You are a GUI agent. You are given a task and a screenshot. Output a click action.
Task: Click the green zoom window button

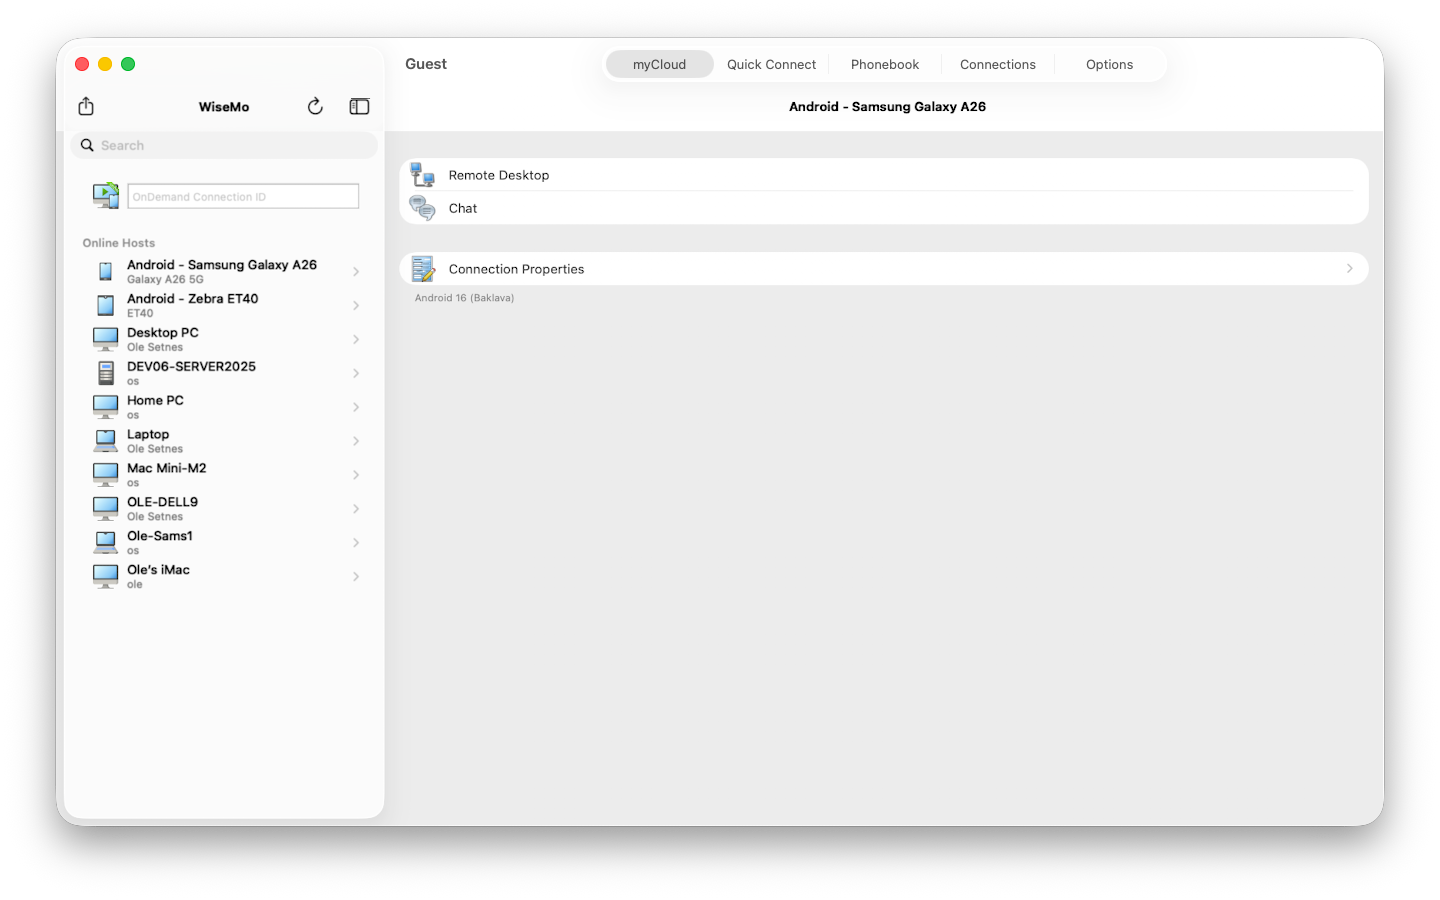128,64
